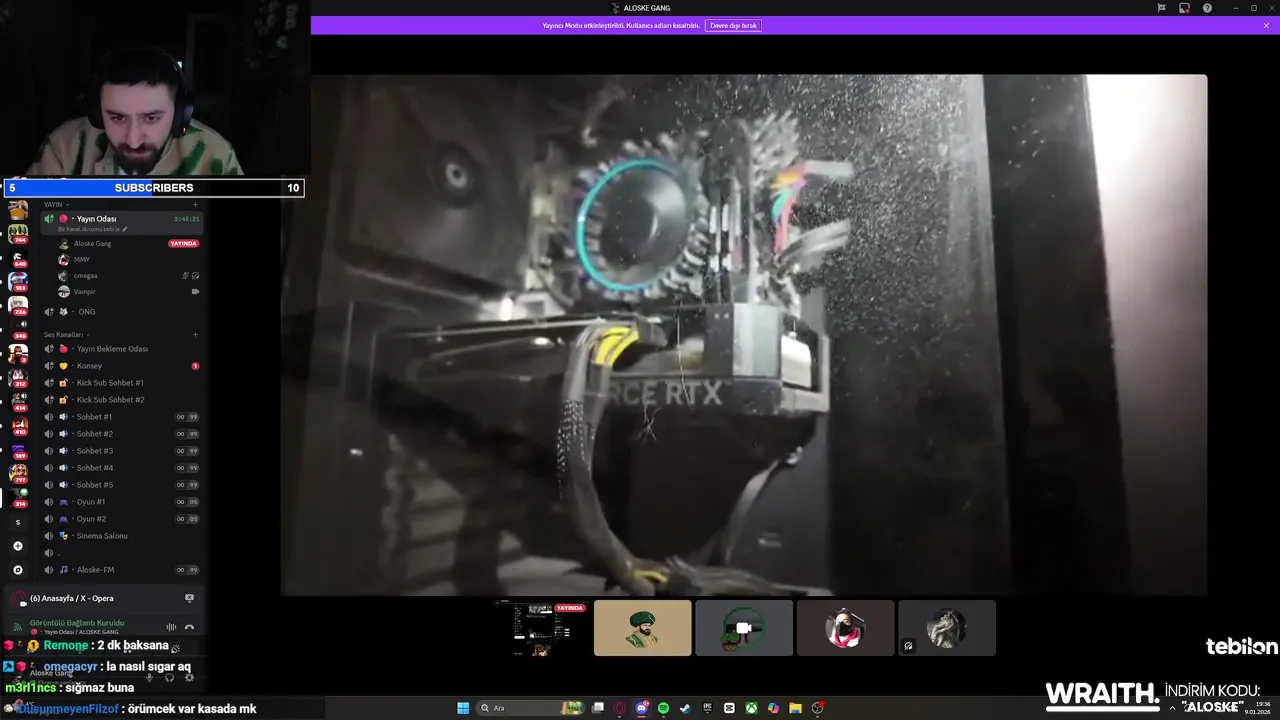Open the server icon with 226 badge
The height and width of the screenshot is (720, 1280).
(18, 306)
